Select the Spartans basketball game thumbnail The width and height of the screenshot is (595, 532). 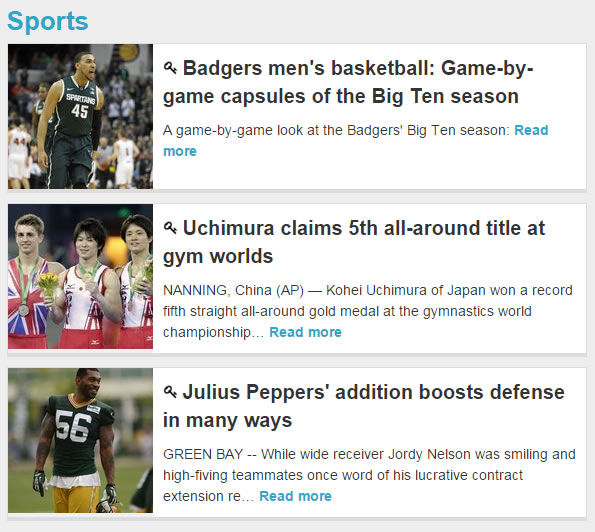[x=80, y=116]
